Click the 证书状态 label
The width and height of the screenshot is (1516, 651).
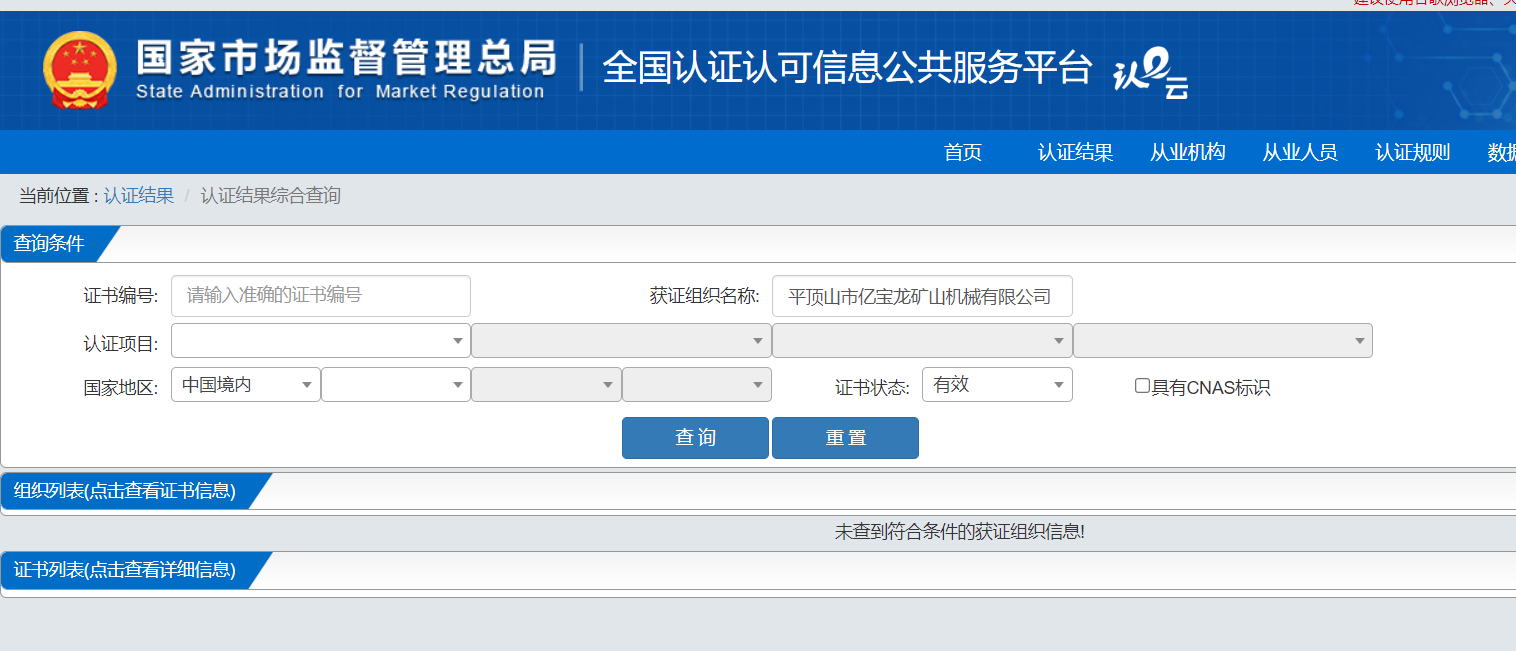(x=873, y=388)
